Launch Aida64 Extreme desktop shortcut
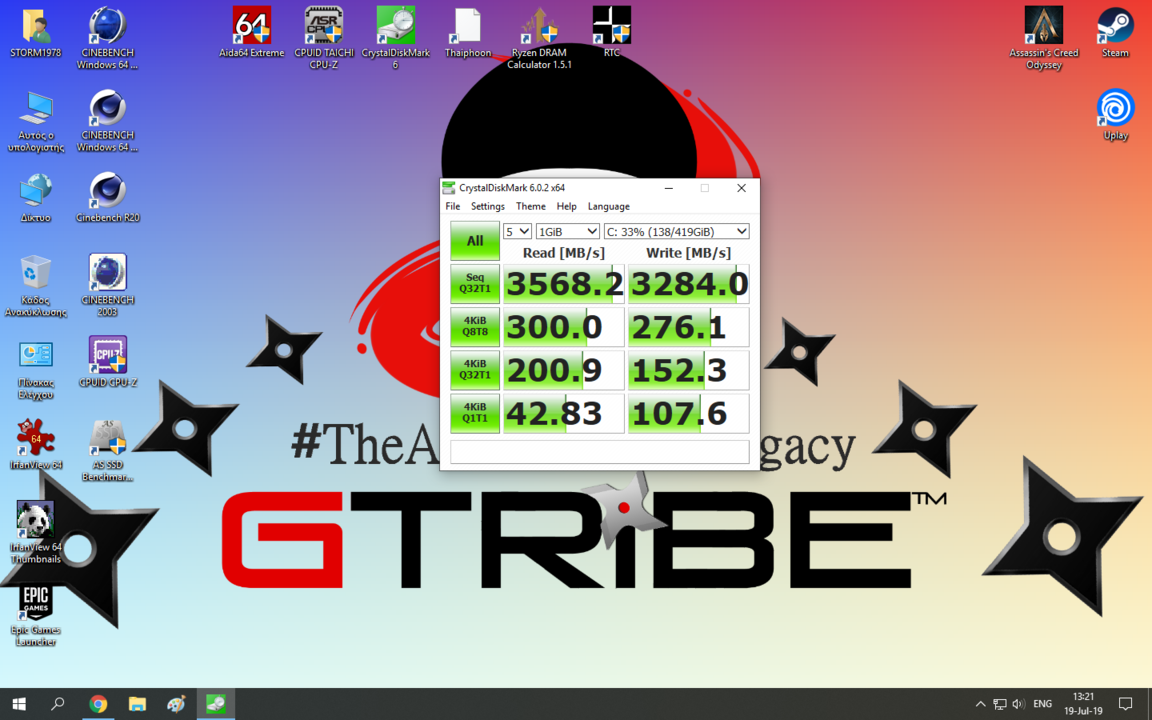 click(251, 32)
